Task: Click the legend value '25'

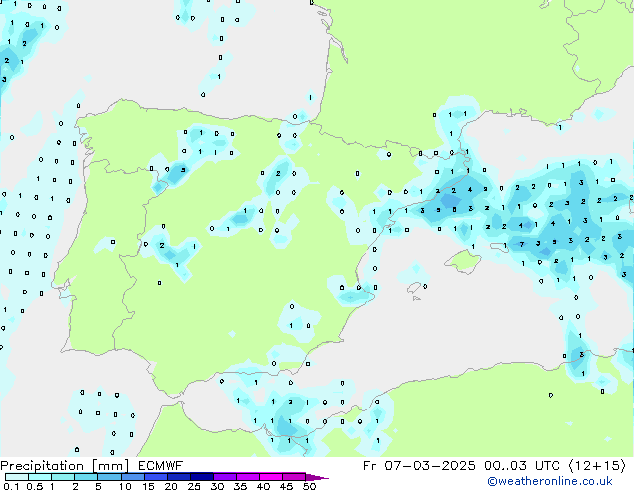Action: (x=194, y=486)
